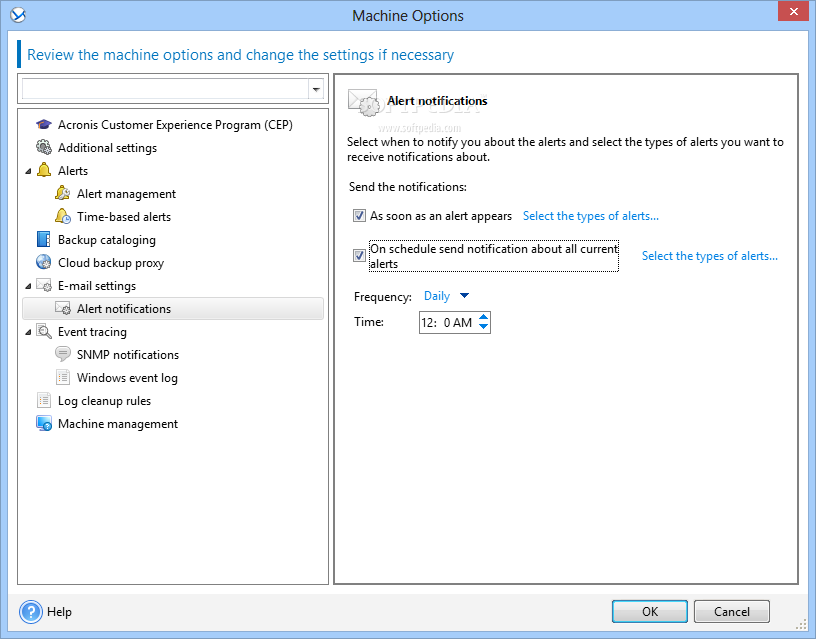
Task: Click the window resize grip corner
Action: pos(801,624)
